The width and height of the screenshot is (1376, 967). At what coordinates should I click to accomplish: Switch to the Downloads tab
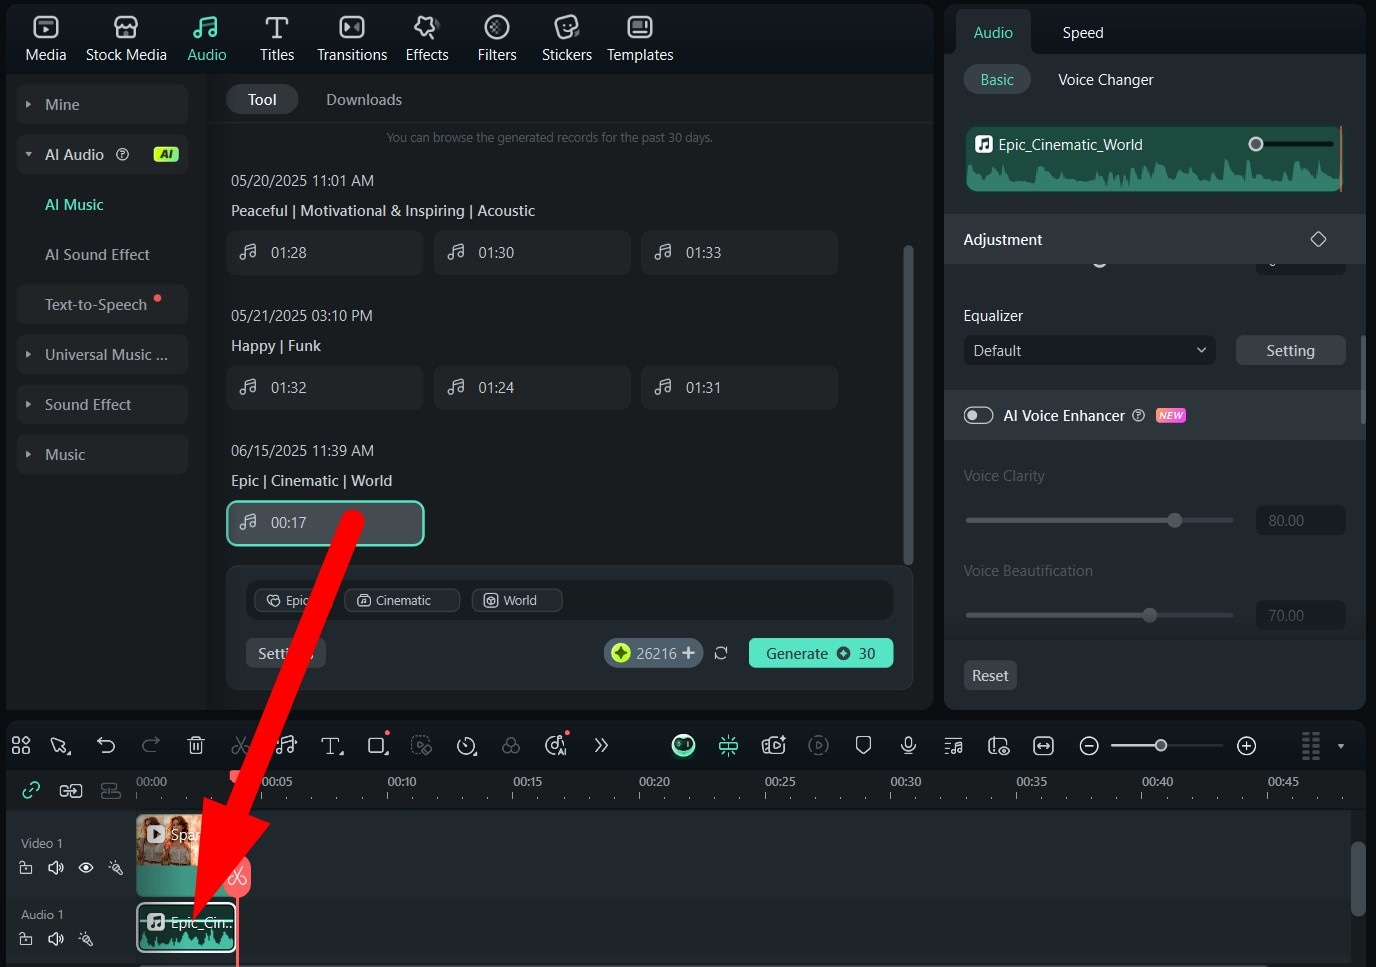coord(364,99)
